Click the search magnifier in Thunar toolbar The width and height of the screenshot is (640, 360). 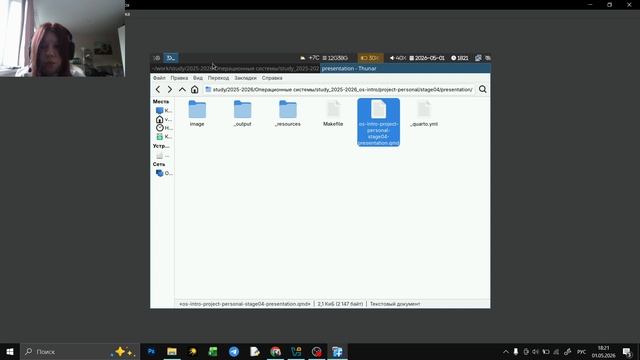pyautogui.click(x=482, y=89)
